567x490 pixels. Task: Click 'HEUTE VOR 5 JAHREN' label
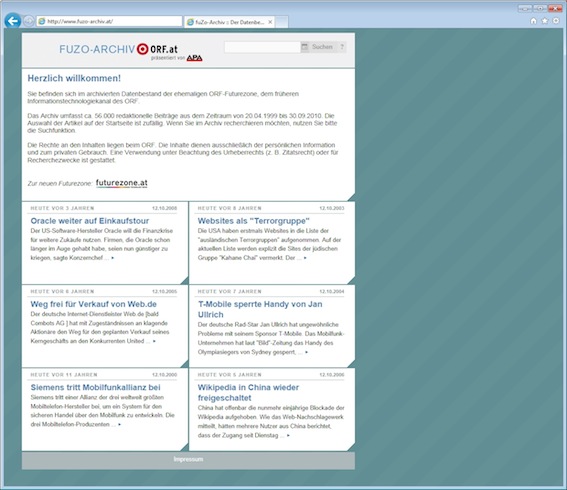tap(229, 375)
